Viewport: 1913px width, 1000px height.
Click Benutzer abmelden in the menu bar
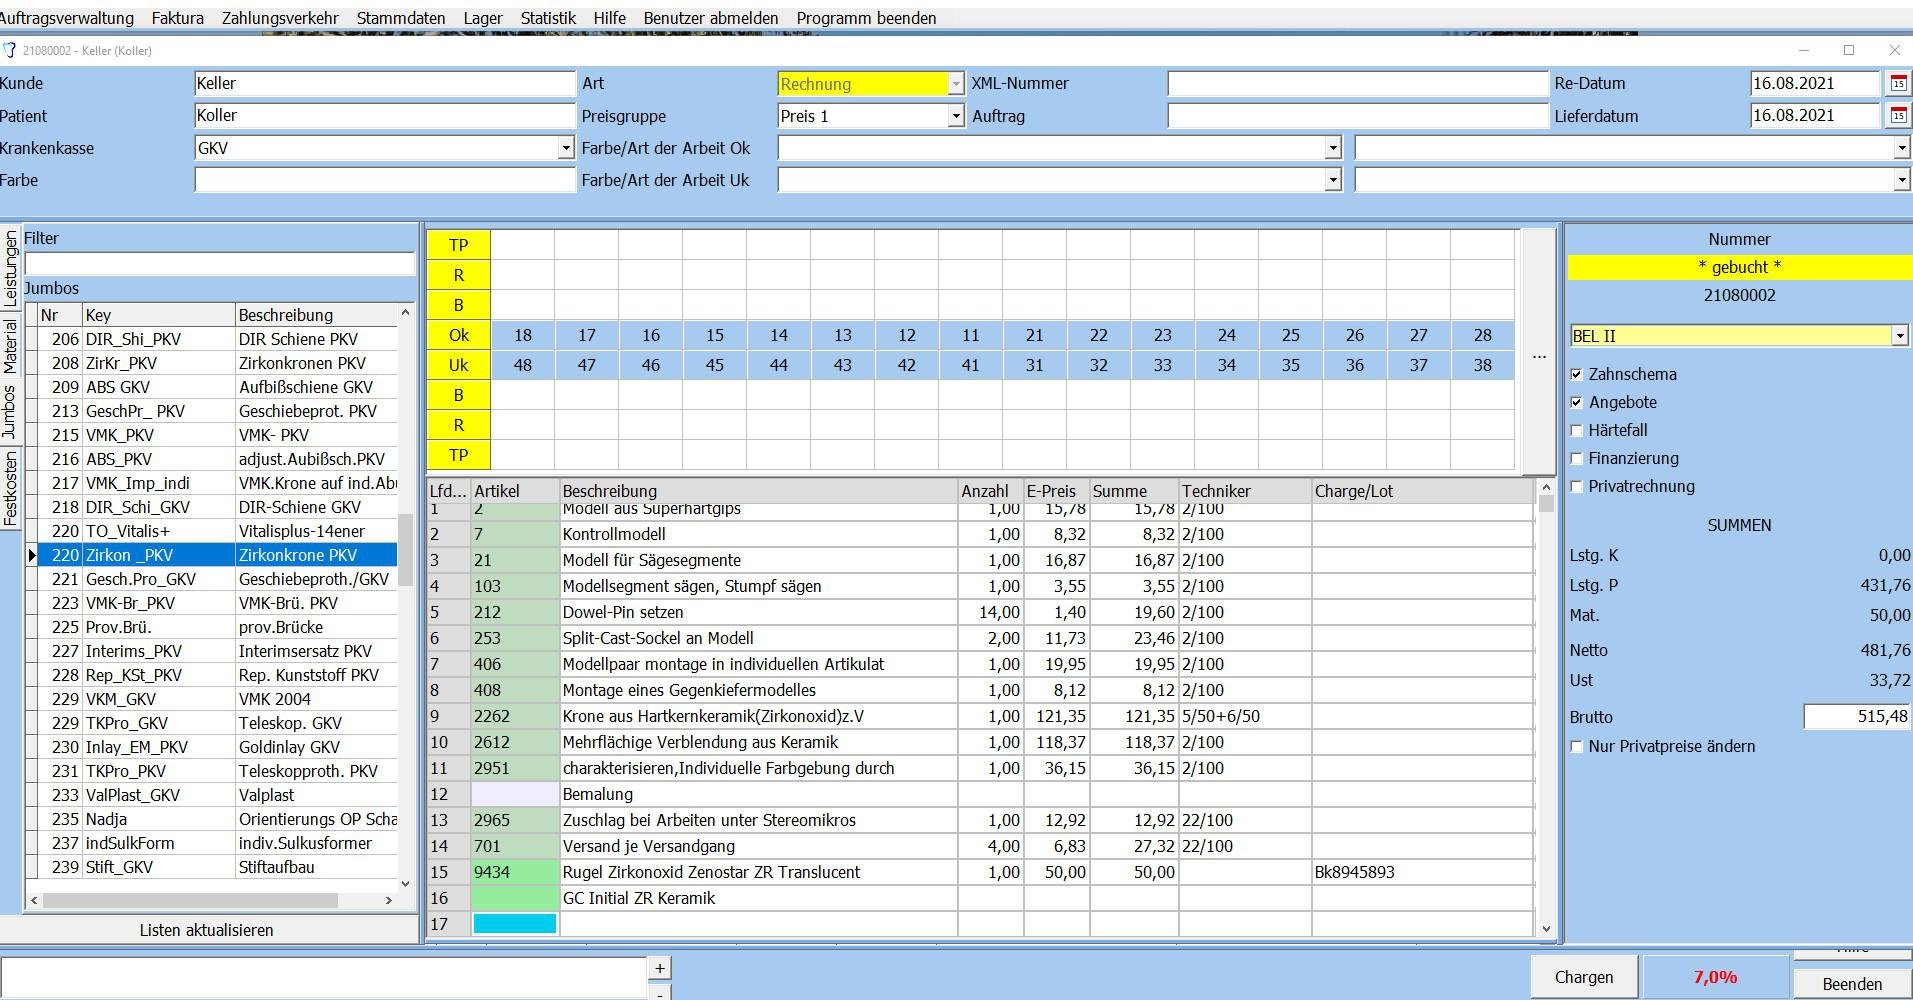[x=711, y=18]
